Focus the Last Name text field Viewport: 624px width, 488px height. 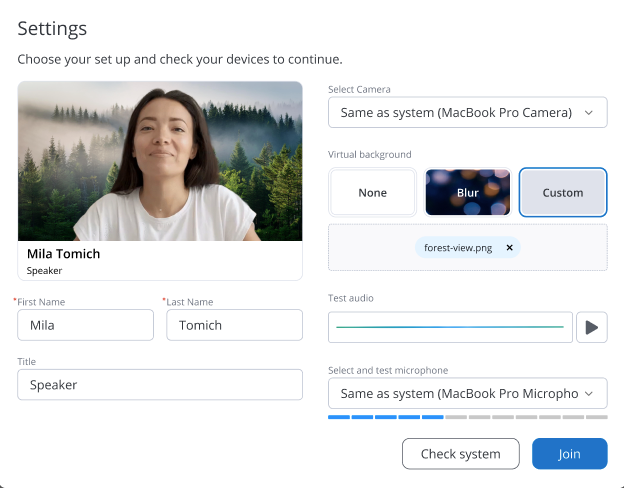[x=234, y=325]
